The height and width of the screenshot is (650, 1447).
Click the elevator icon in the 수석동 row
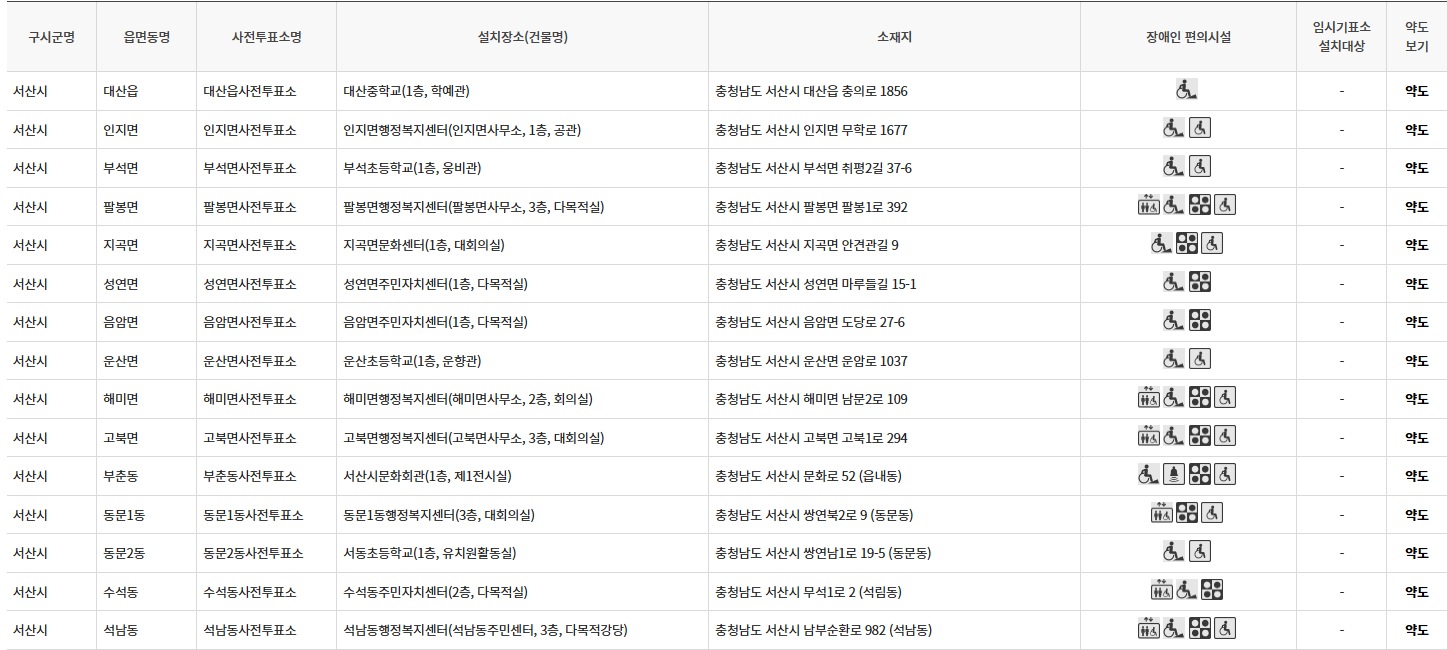1162,590
